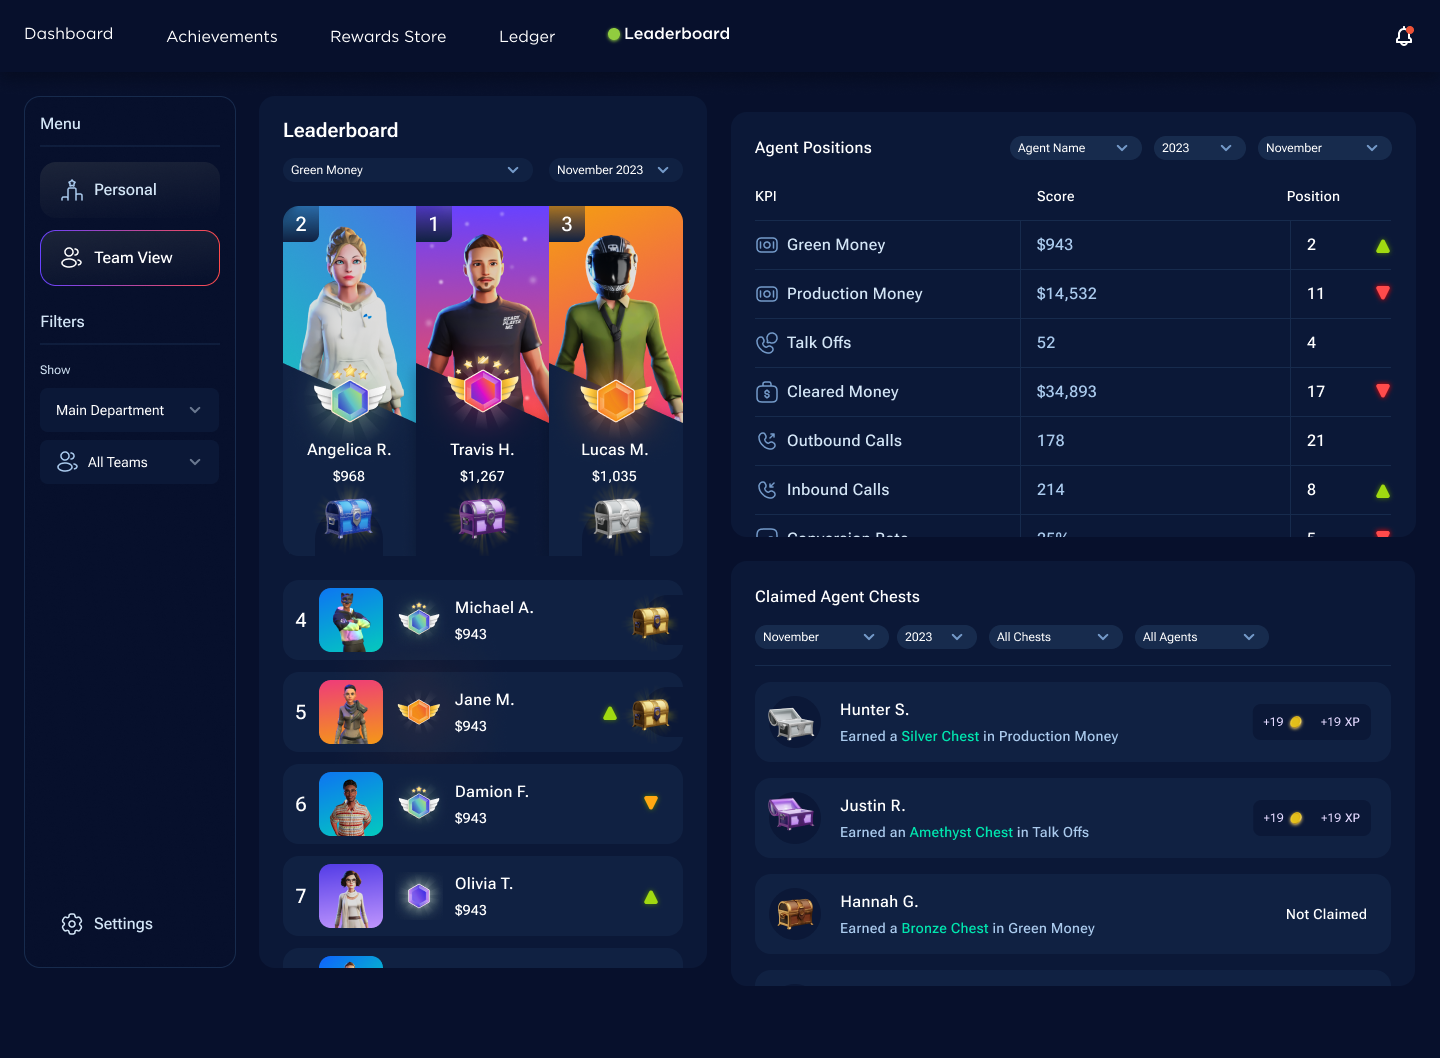Click the Production Money score $14,532
Image resolution: width=1440 pixels, height=1058 pixels.
pos(1066,294)
